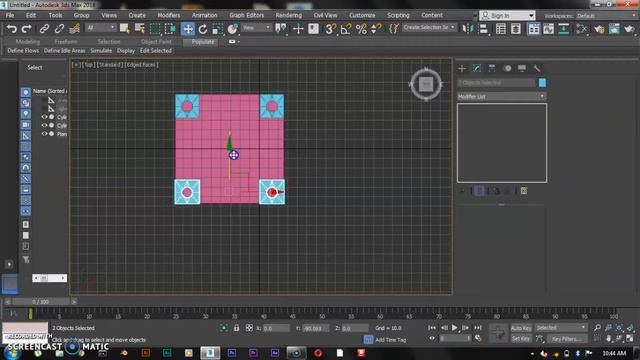This screenshot has height=360, width=640.
Task: Open the Reference Coordinate System View dropdown
Action: coord(257,28)
